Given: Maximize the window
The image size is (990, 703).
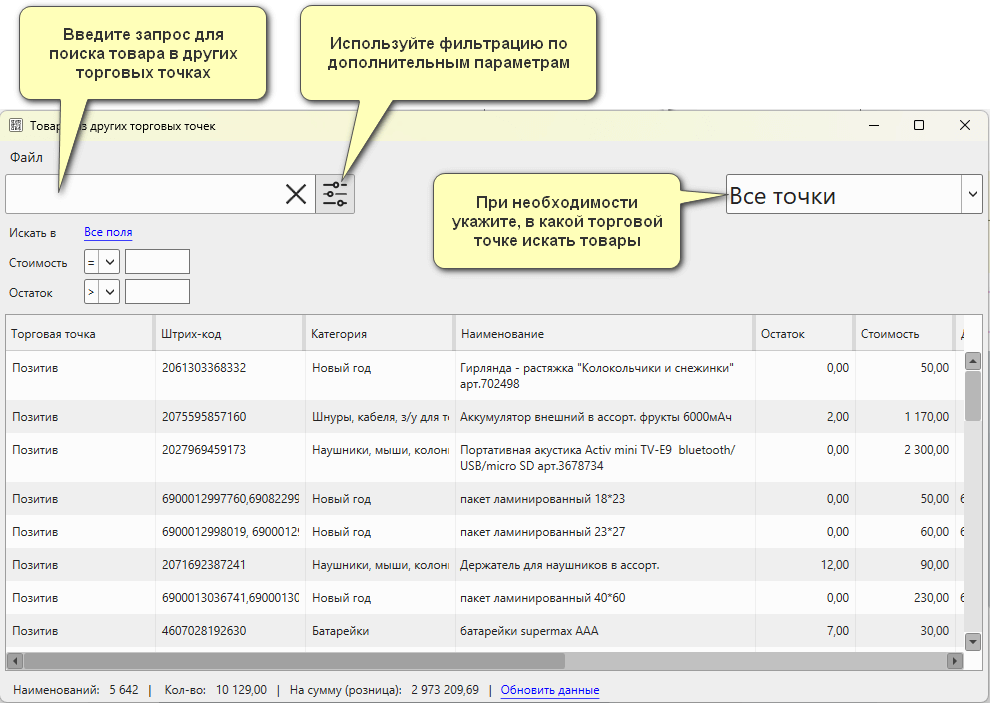Looking at the screenshot, I should click(918, 126).
